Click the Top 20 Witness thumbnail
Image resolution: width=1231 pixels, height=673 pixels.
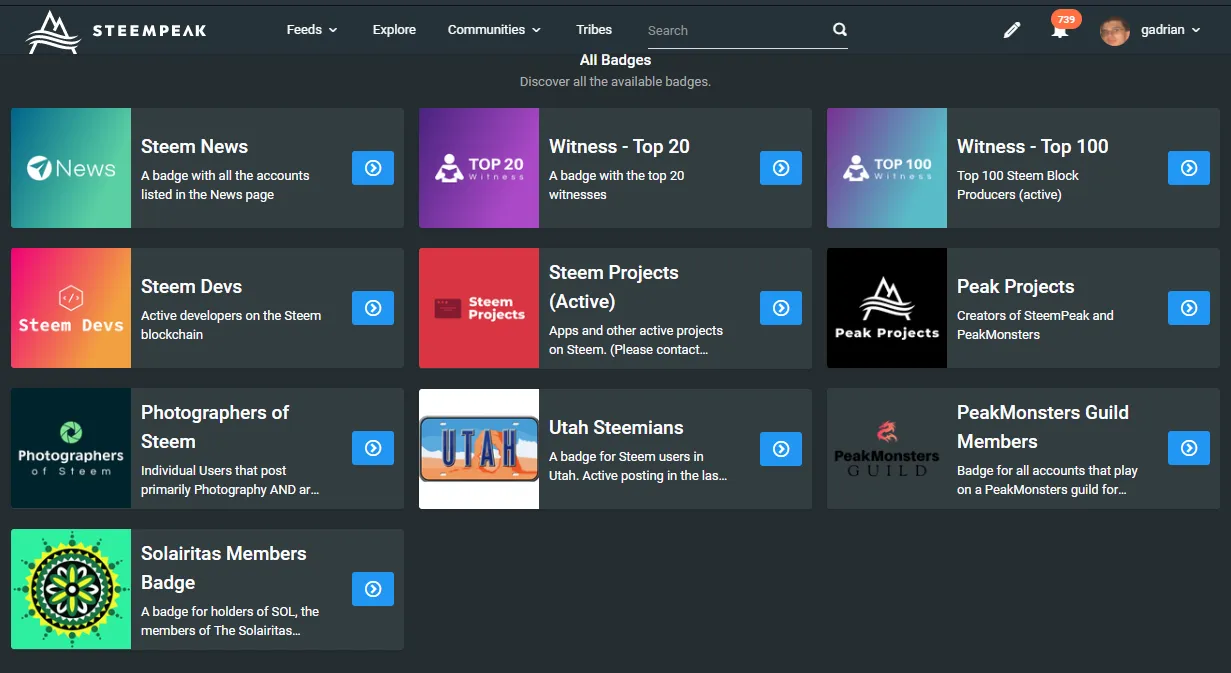479,168
